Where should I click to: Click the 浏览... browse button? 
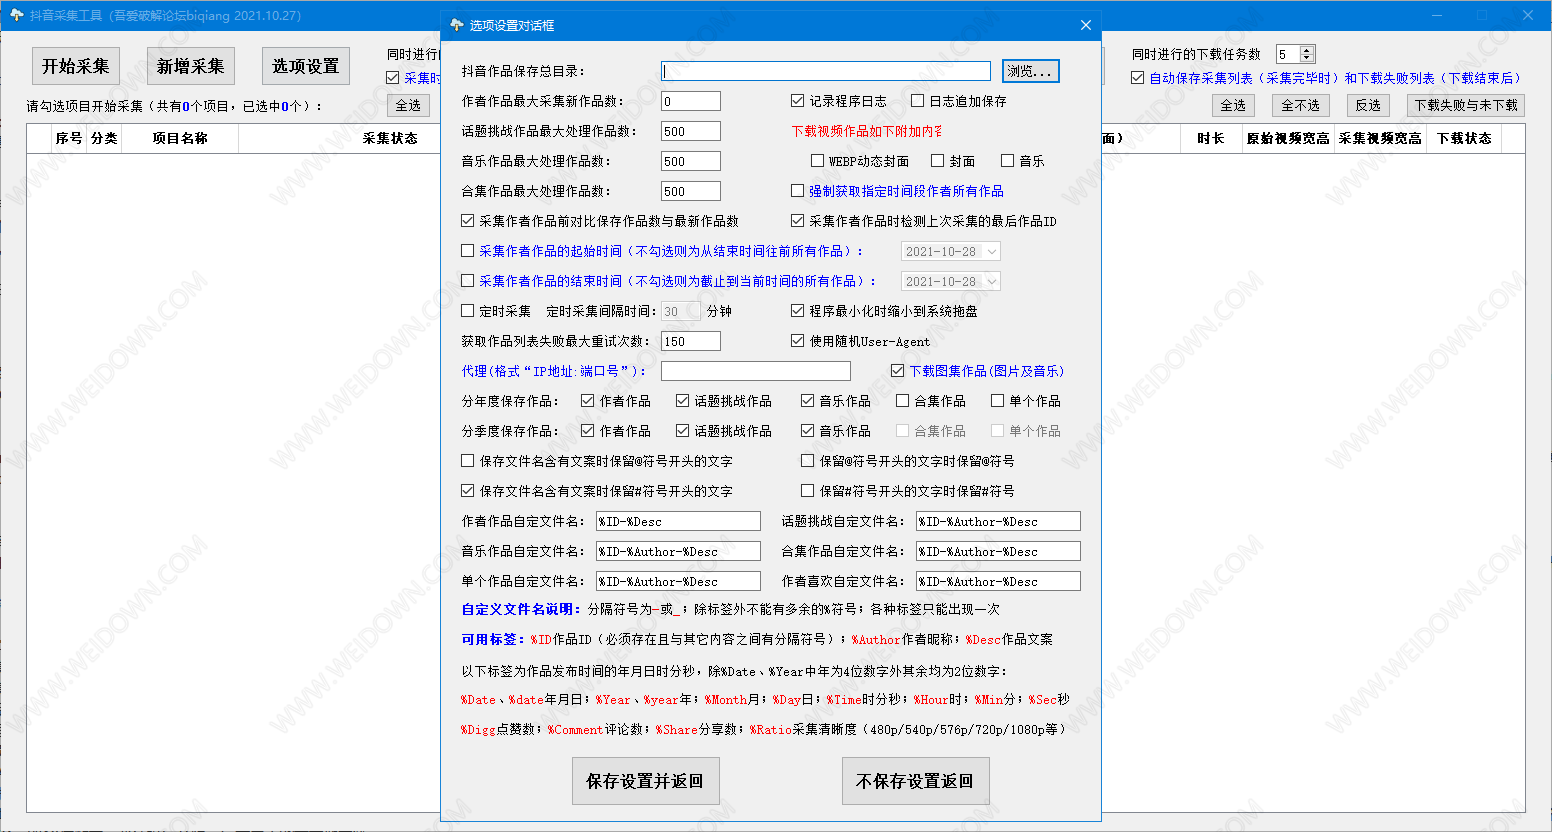pyautogui.click(x=1030, y=71)
